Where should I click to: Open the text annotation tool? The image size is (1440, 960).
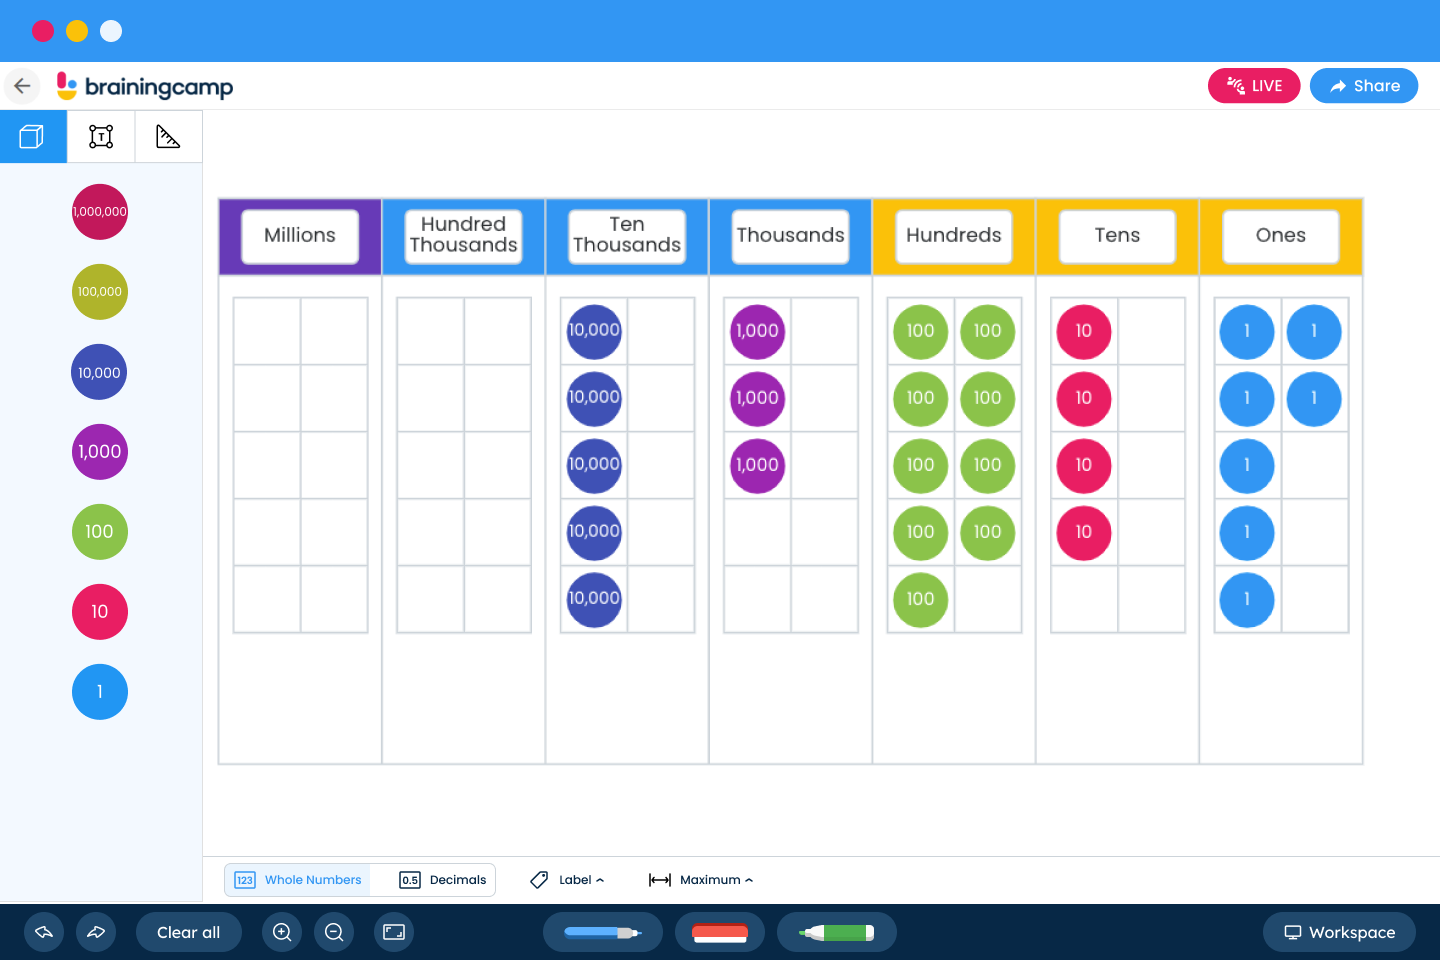100,136
